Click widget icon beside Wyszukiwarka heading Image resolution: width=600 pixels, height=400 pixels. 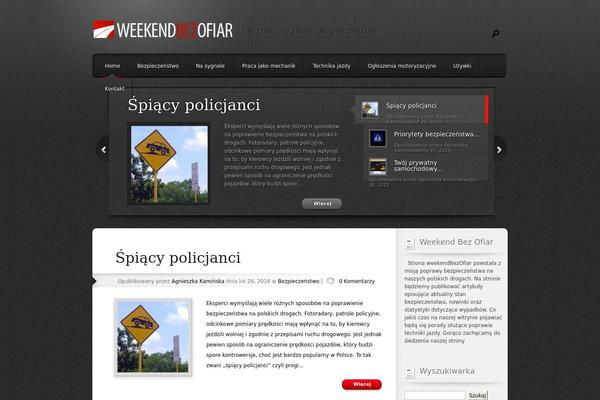pyautogui.click(x=409, y=372)
